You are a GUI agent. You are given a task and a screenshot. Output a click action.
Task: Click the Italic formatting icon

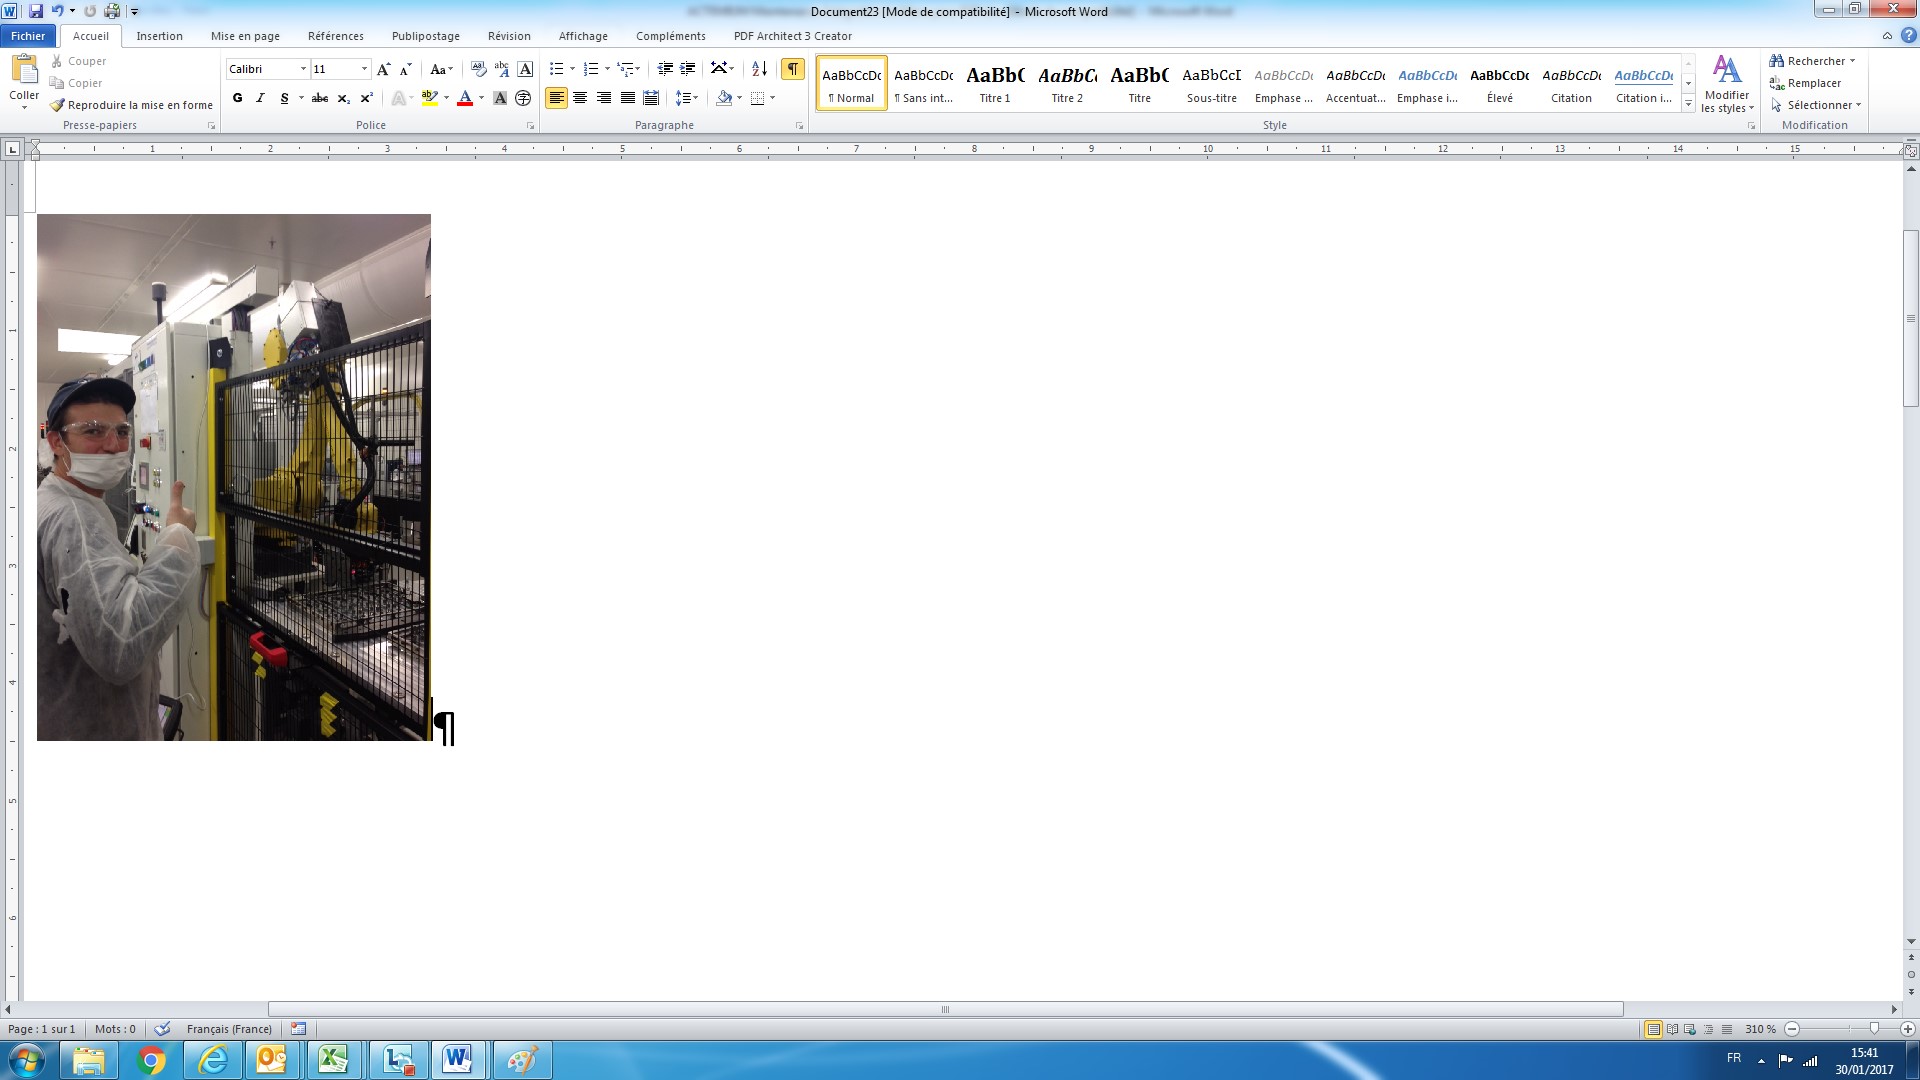coord(260,98)
